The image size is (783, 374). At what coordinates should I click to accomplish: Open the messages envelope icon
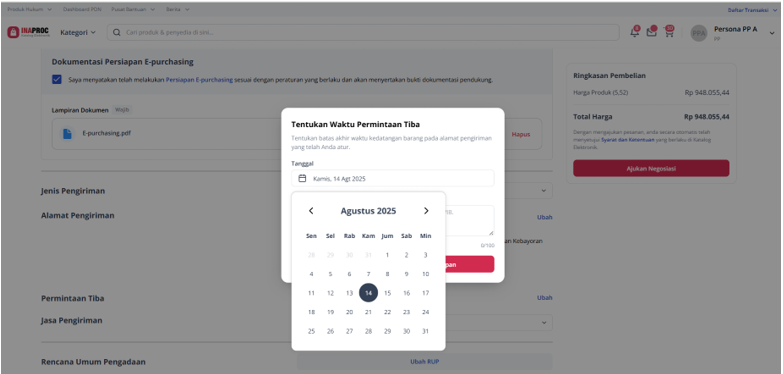pos(651,32)
